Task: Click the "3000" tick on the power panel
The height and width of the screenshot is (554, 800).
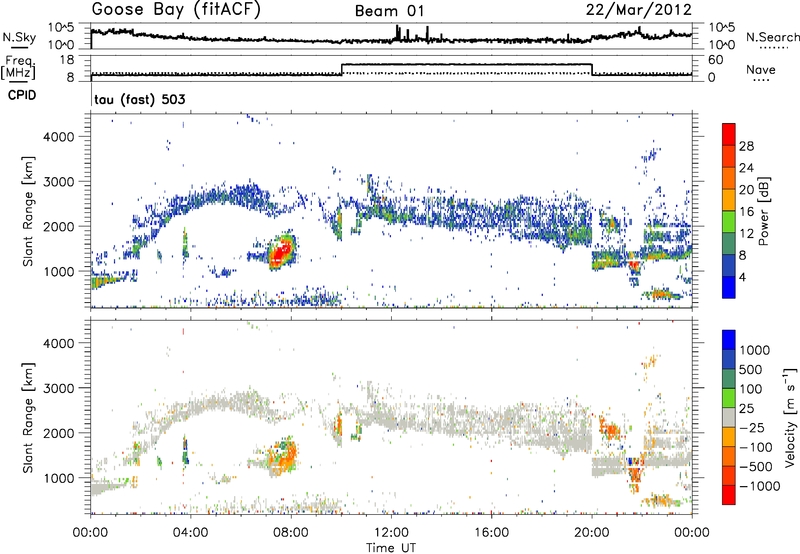Action: (x=59, y=182)
